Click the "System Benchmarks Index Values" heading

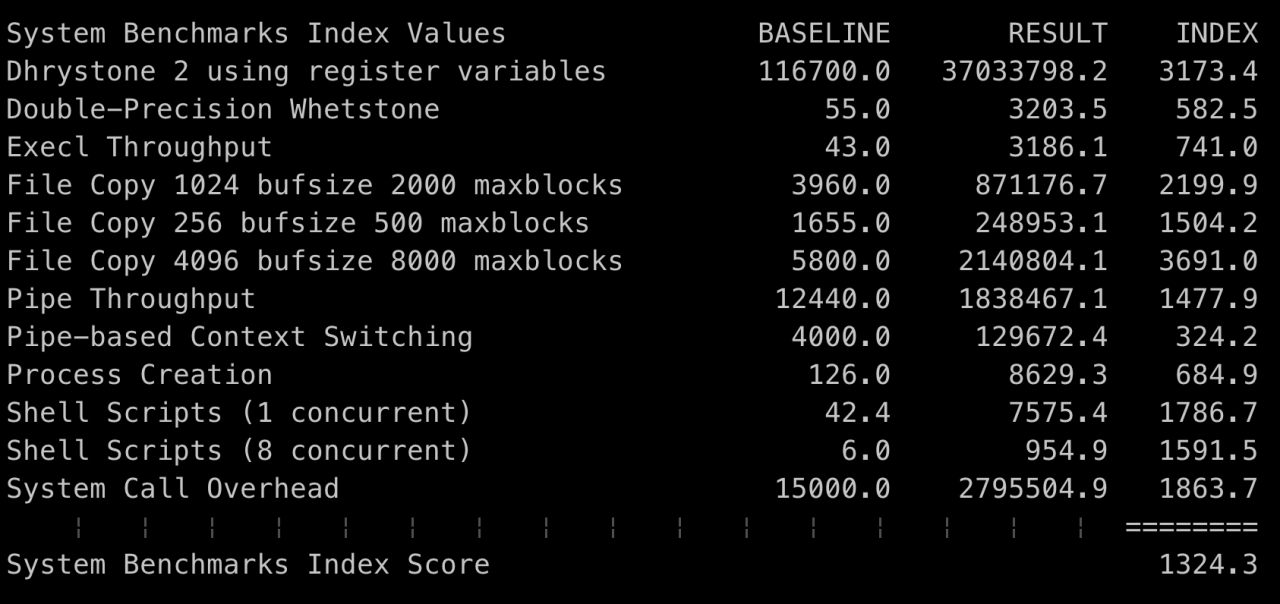pyautogui.click(x=256, y=33)
